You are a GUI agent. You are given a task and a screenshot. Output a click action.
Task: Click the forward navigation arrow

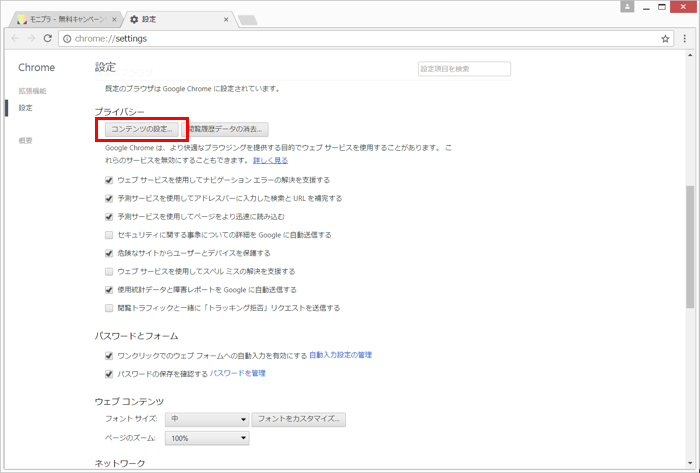(31, 38)
